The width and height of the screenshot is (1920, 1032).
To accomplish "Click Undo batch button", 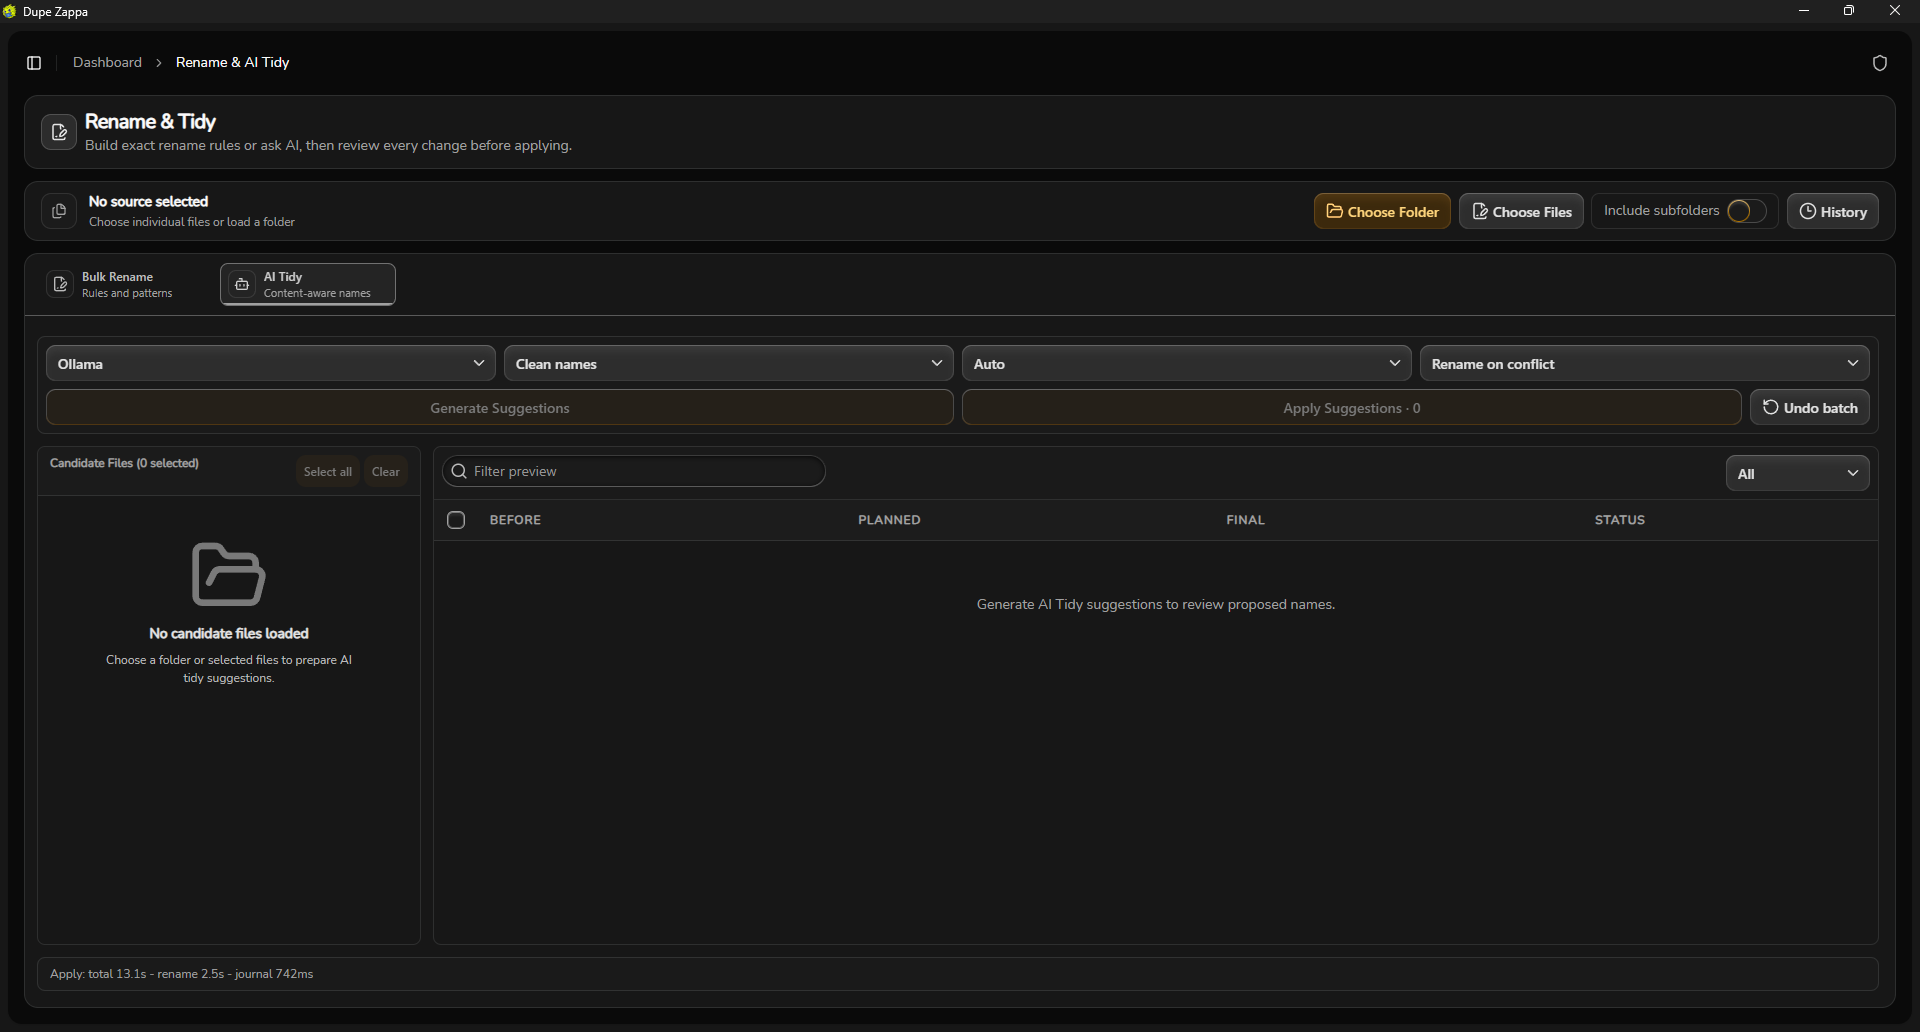I will [x=1810, y=408].
